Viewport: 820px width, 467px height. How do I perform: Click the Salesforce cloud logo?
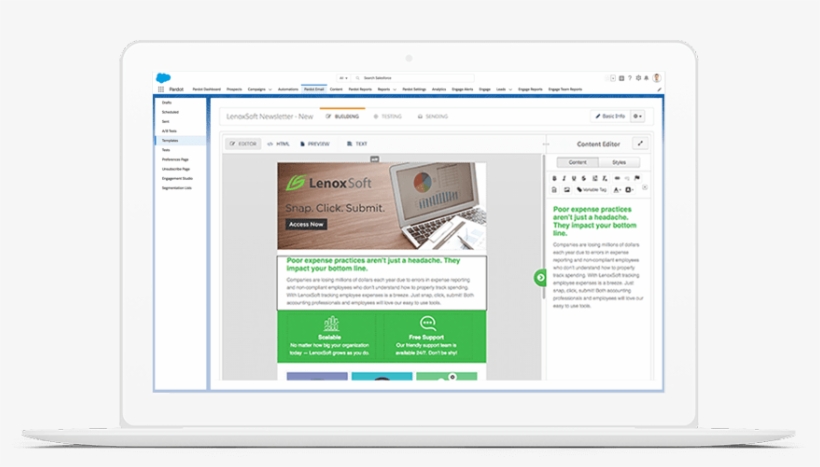[x=163, y=78]
